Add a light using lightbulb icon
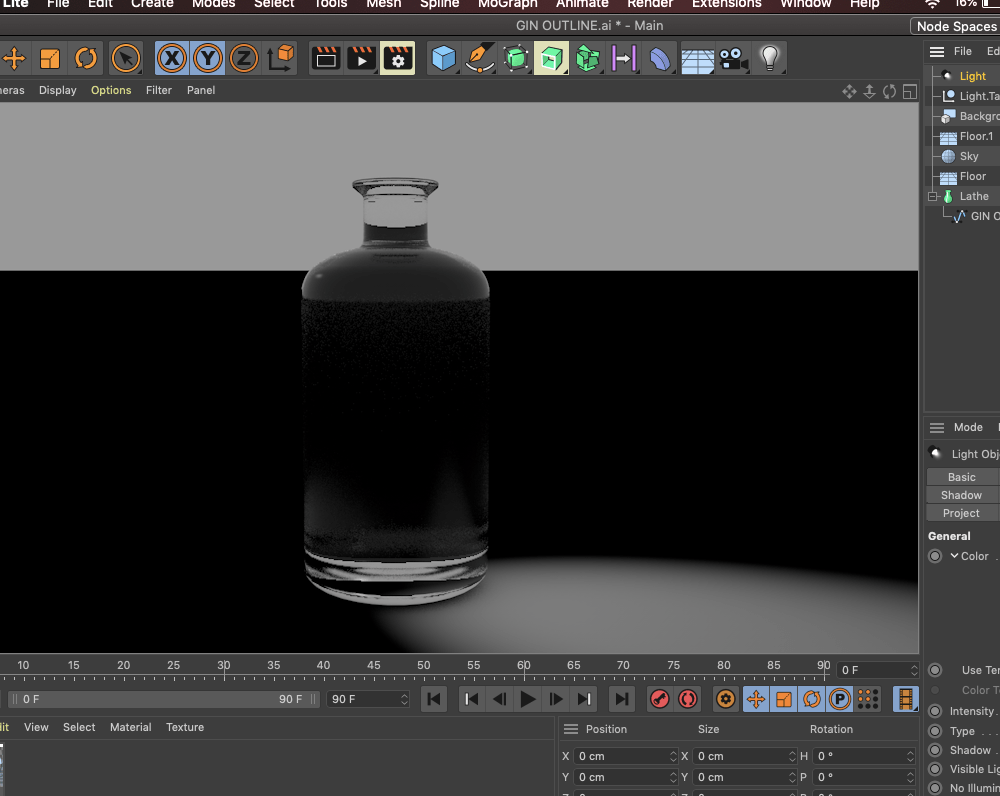 tap(768, 59)
